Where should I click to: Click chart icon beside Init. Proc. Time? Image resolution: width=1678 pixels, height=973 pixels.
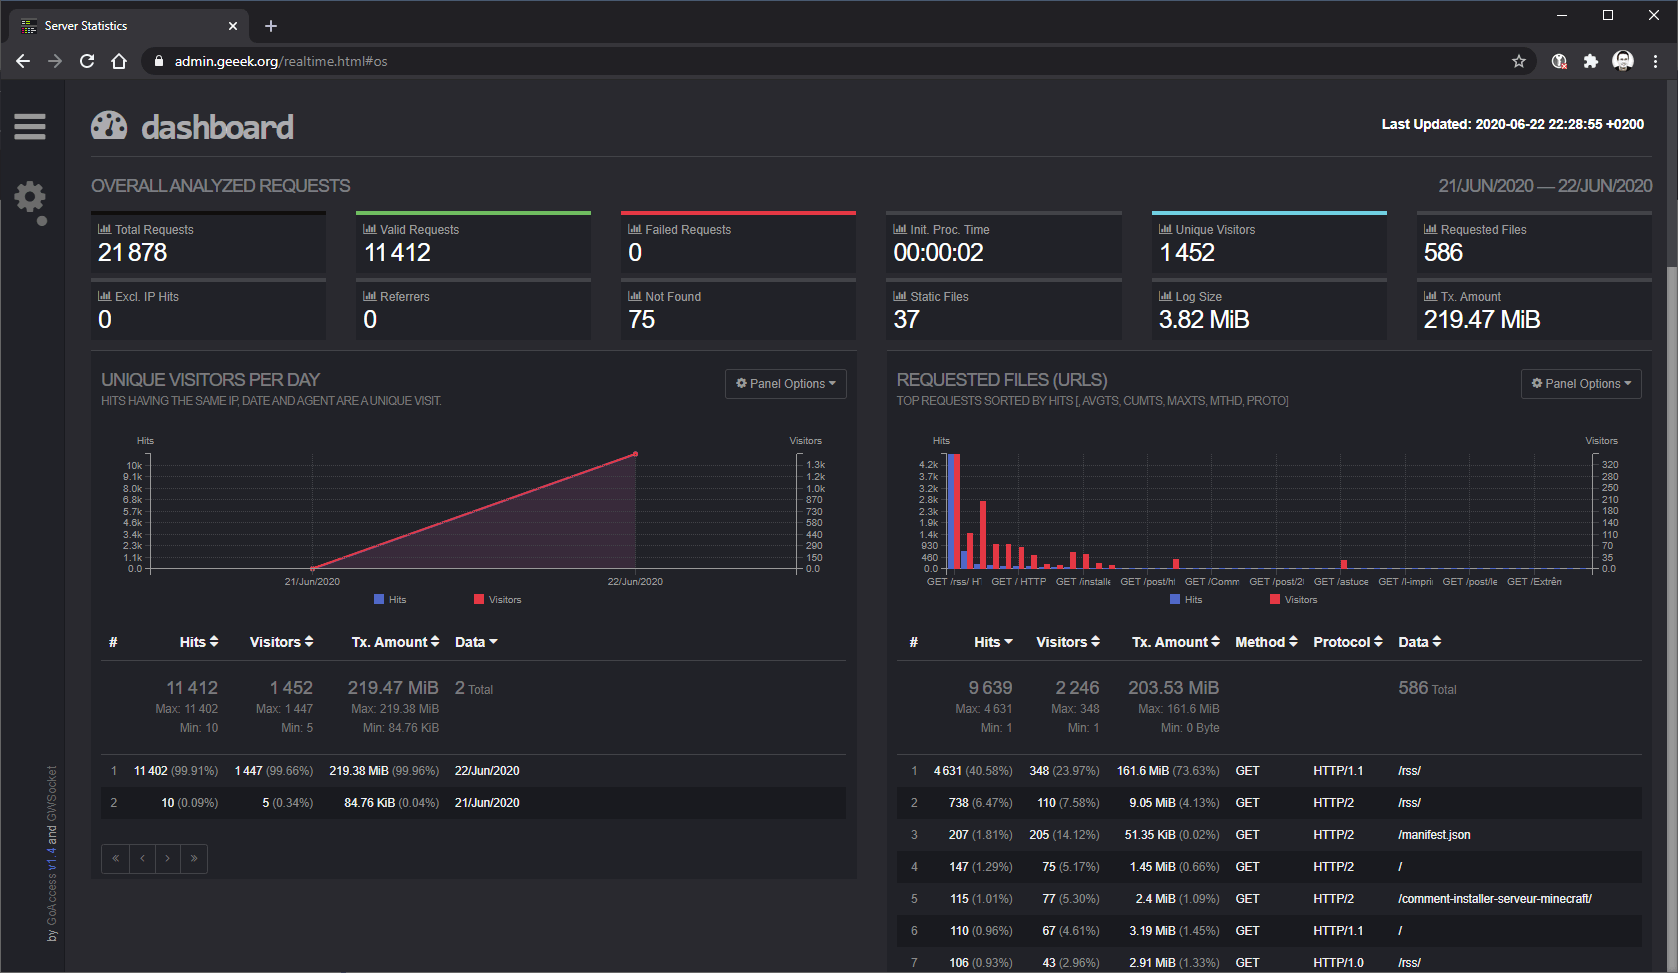(x=899, y=229)
